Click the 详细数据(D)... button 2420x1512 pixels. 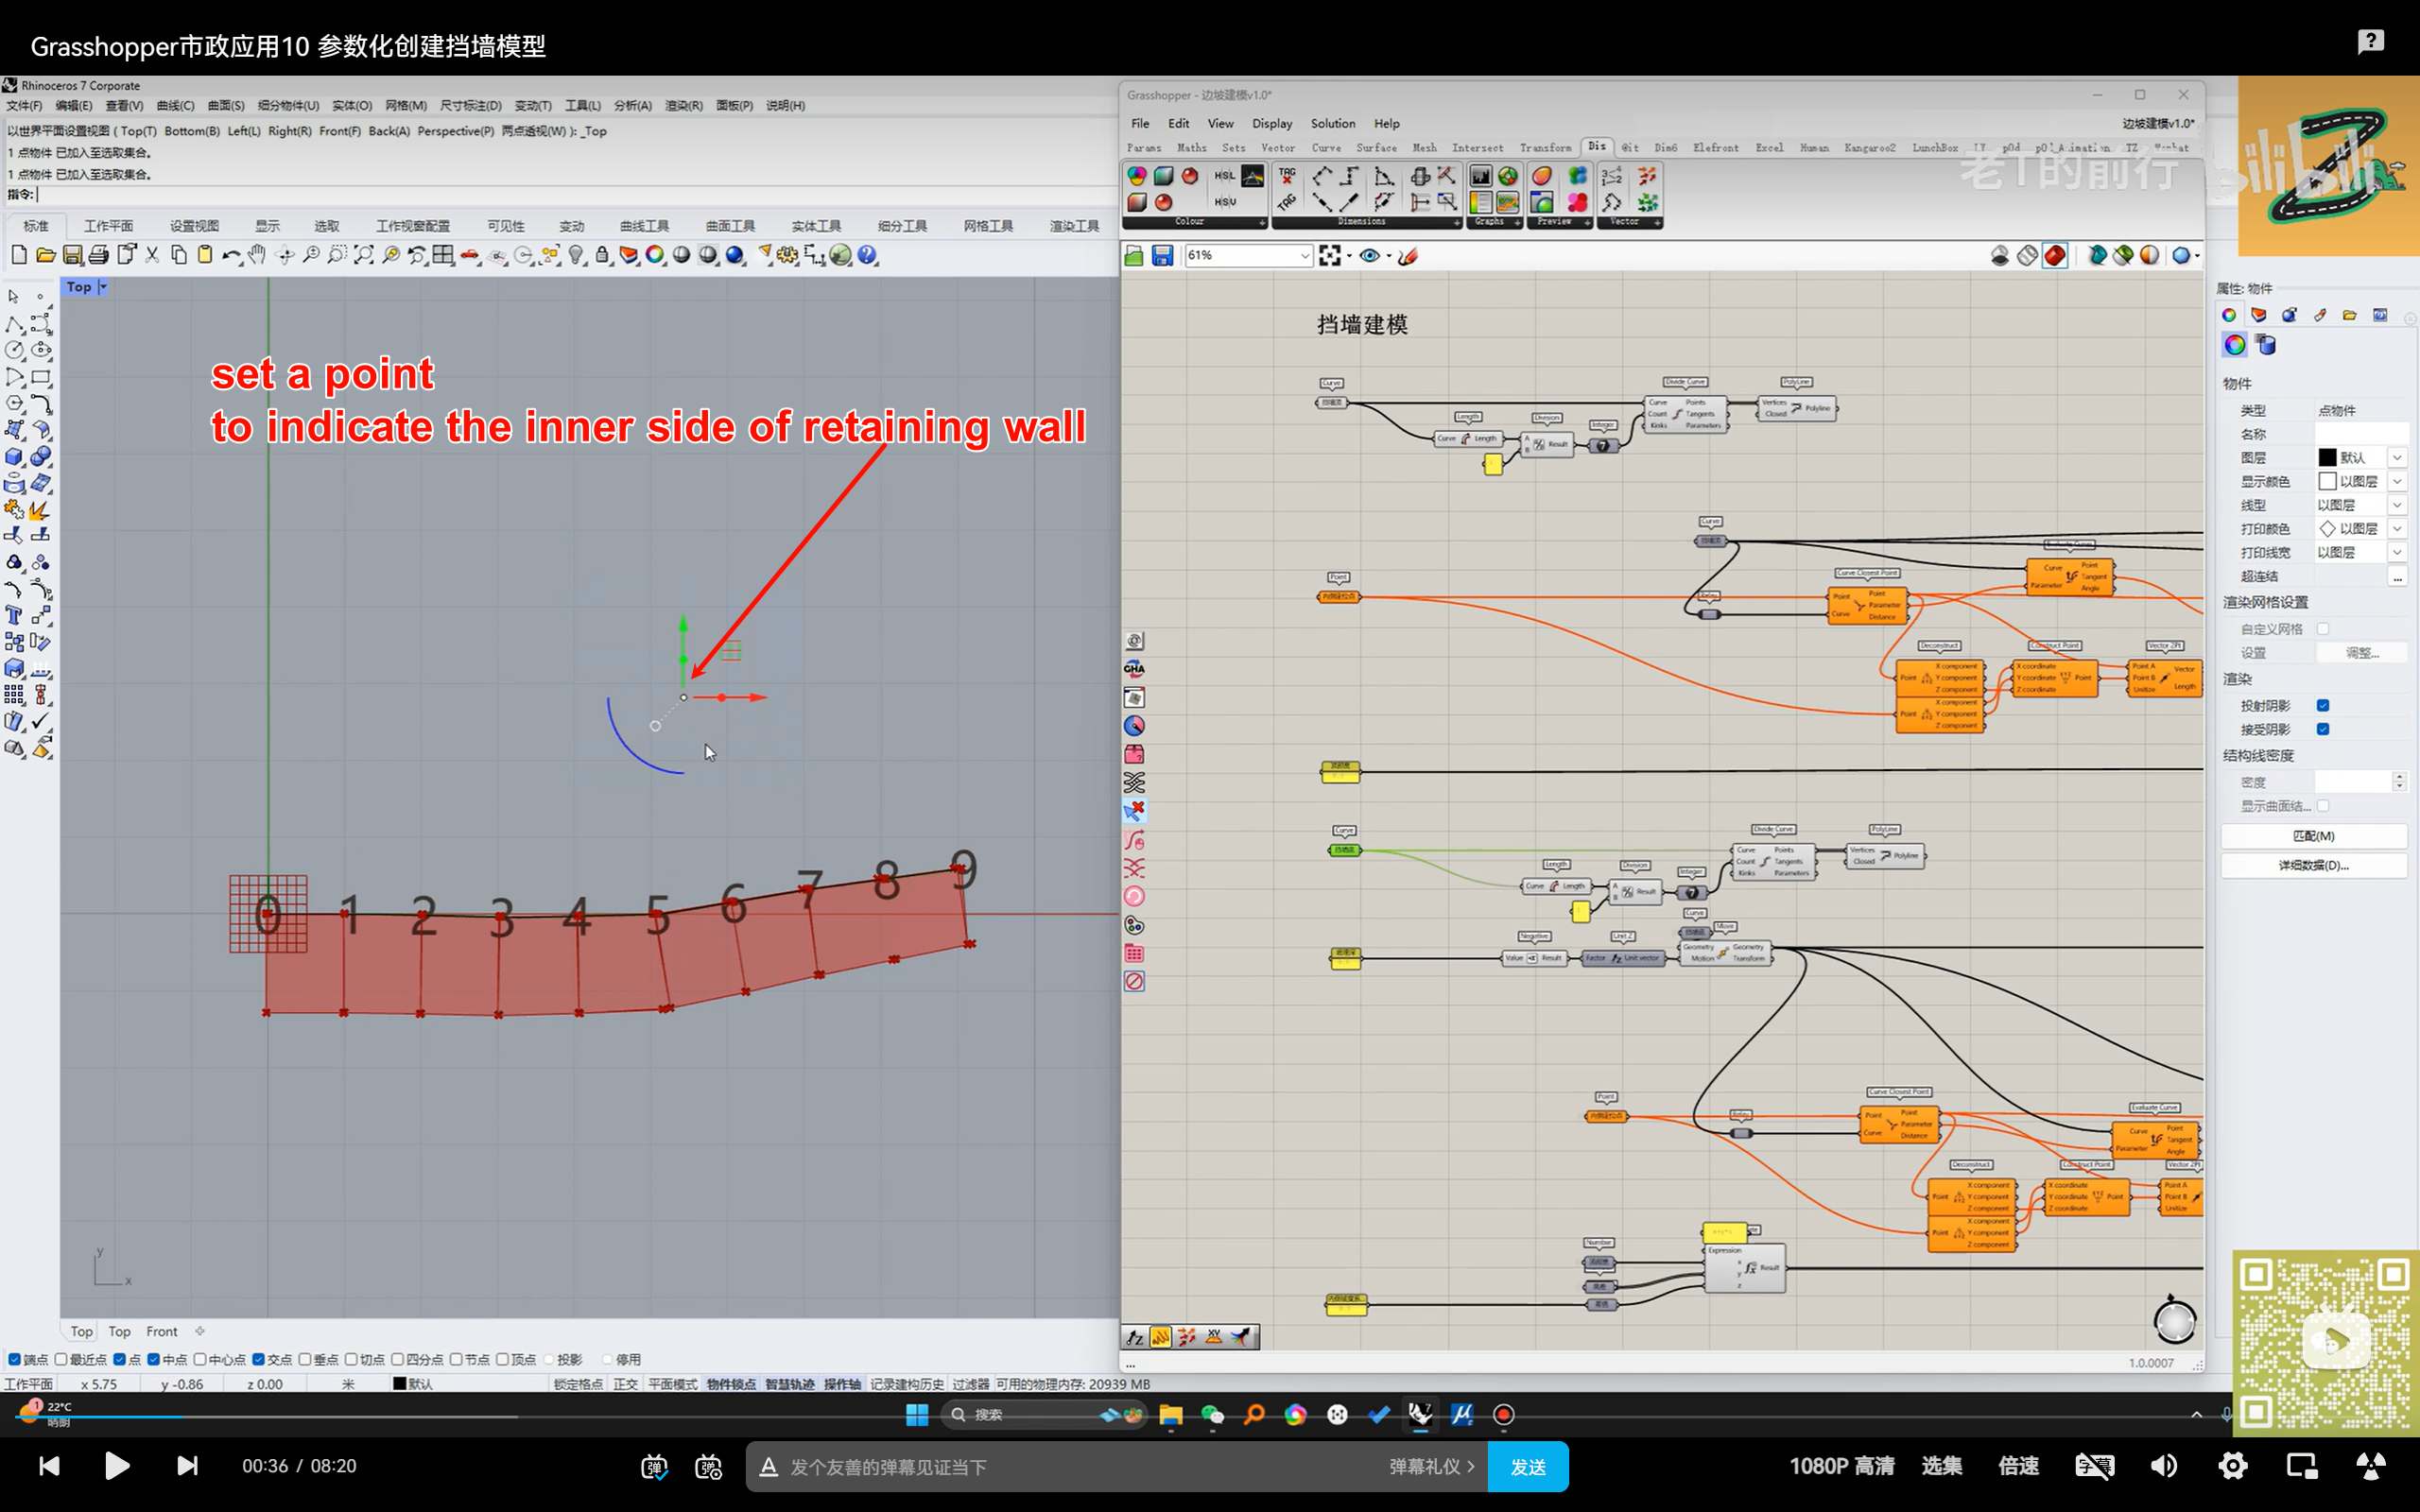coord(2313,865)
